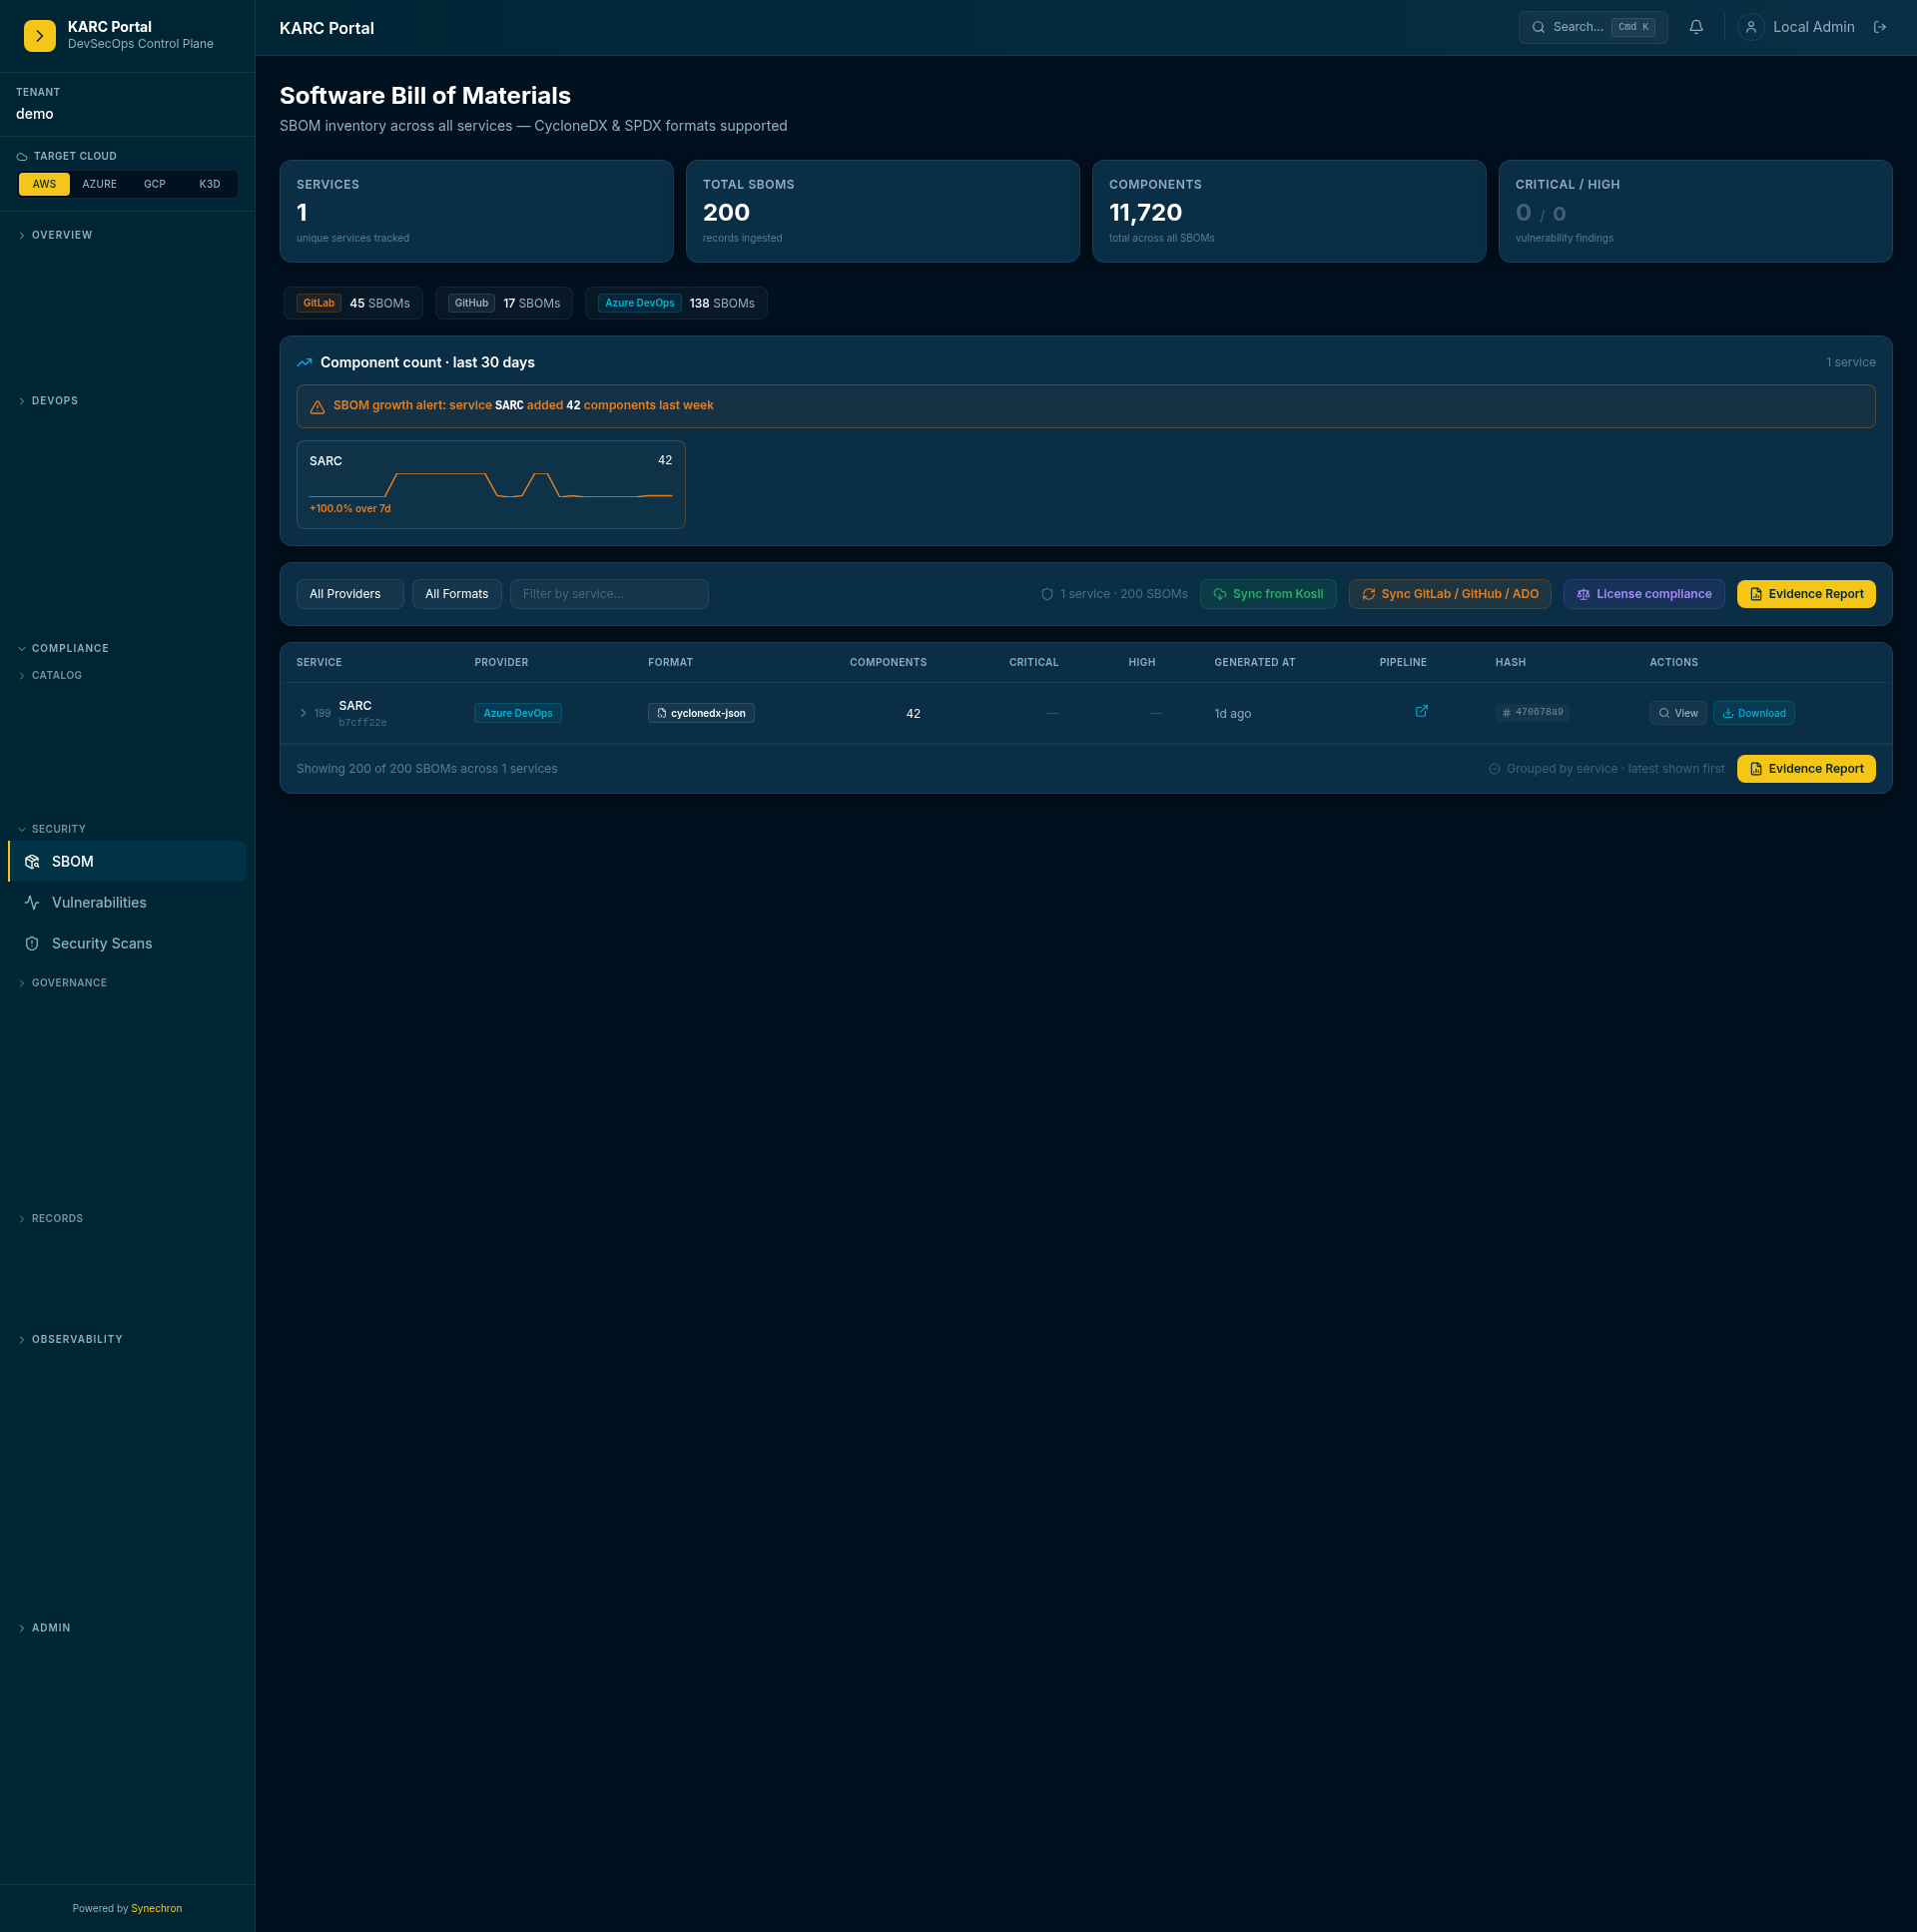Click the Azure DevOps 138 SBOMs chip
This screenshot has height=1932, width=1917.
676,304
